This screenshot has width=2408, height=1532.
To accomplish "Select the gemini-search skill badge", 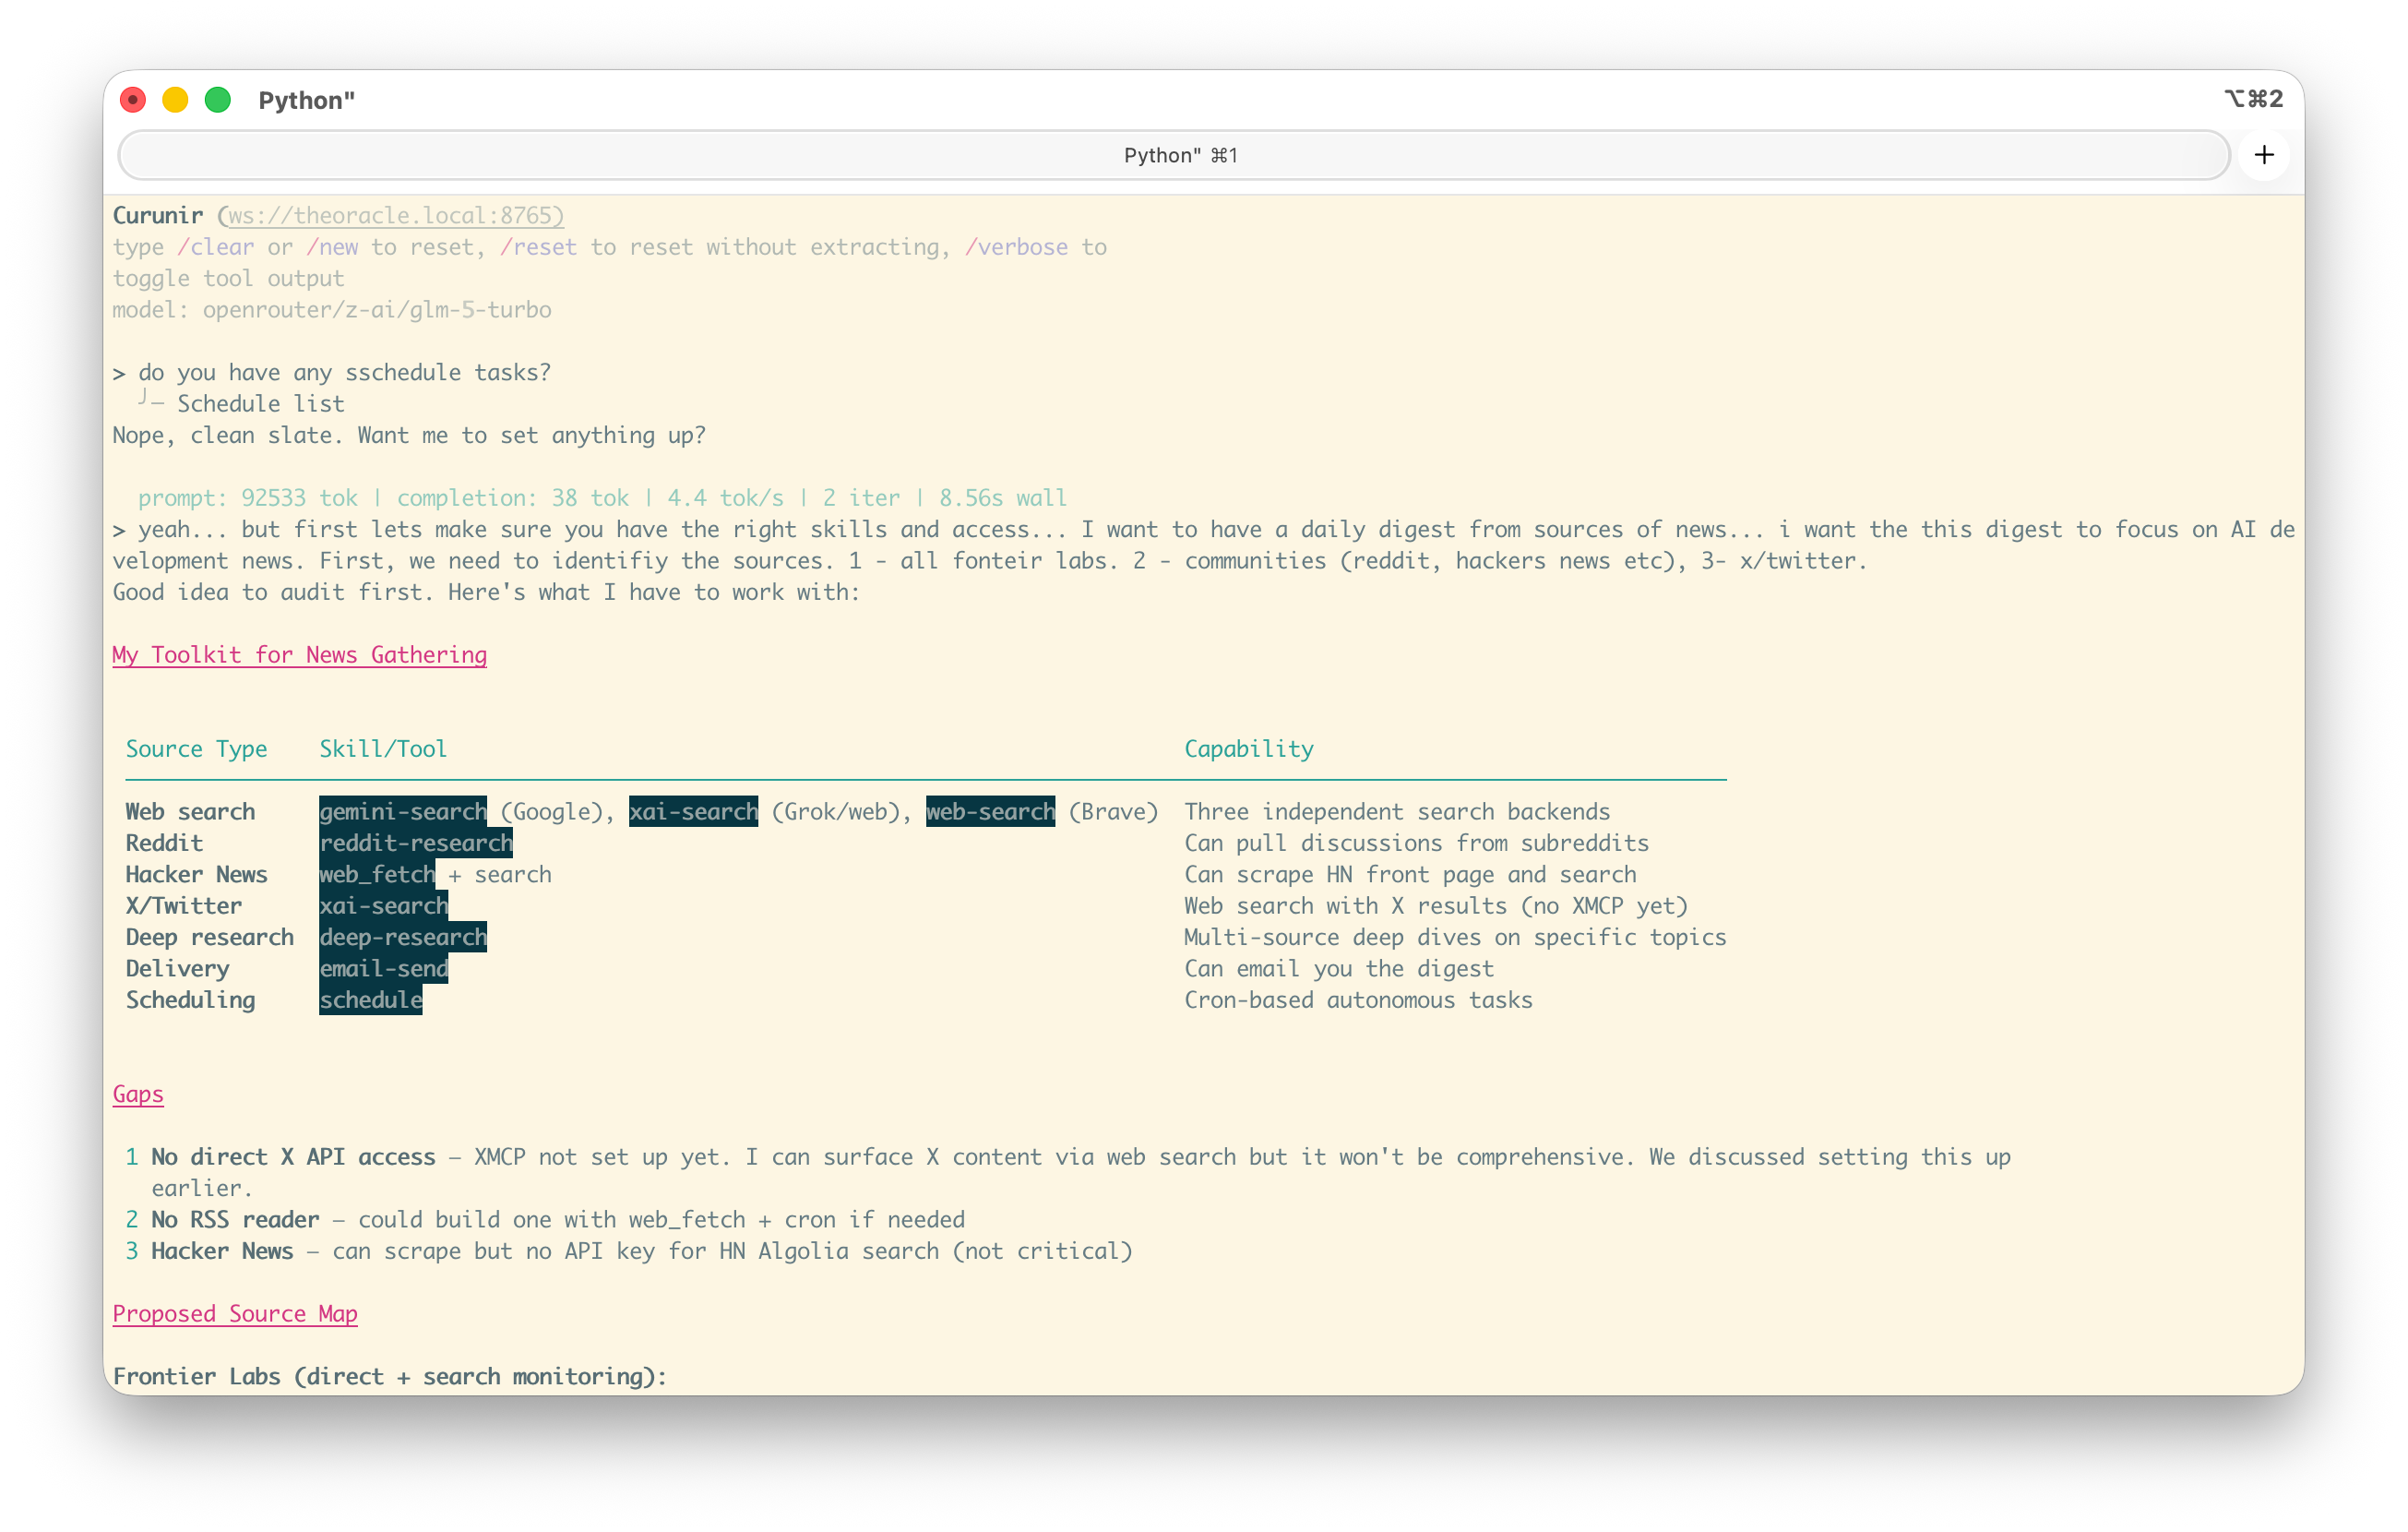I will (x=402, y=811).
